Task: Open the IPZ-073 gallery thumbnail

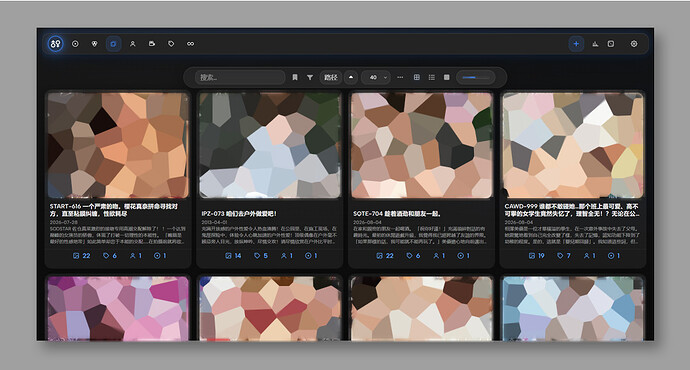Action: 270,145
